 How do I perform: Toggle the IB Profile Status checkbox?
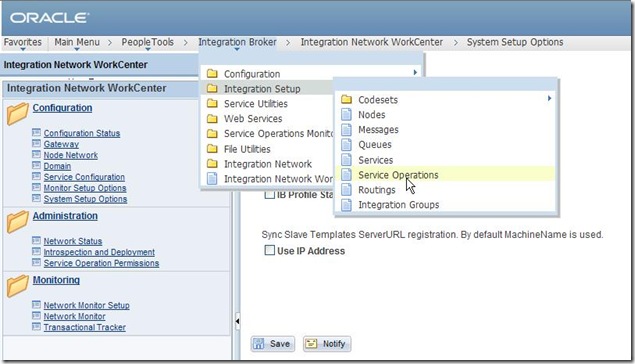click(x=269, y=195)
